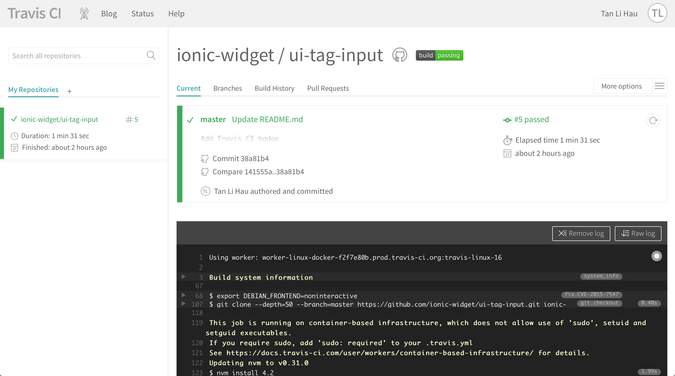The height and width of the screenshot is (376, 675).
Task: Open the hamburger menu beside More options
Action: point(660,86)
